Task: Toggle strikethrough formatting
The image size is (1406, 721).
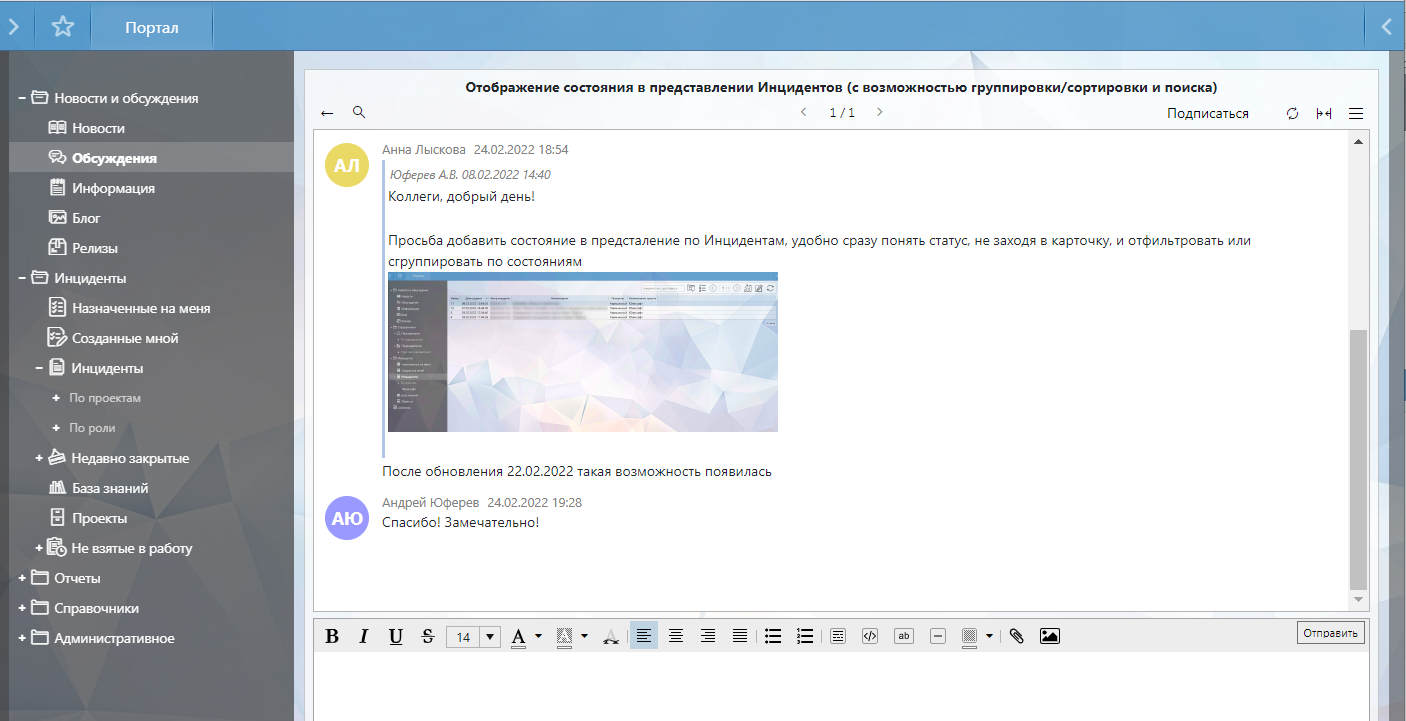Action: point(428,636)
